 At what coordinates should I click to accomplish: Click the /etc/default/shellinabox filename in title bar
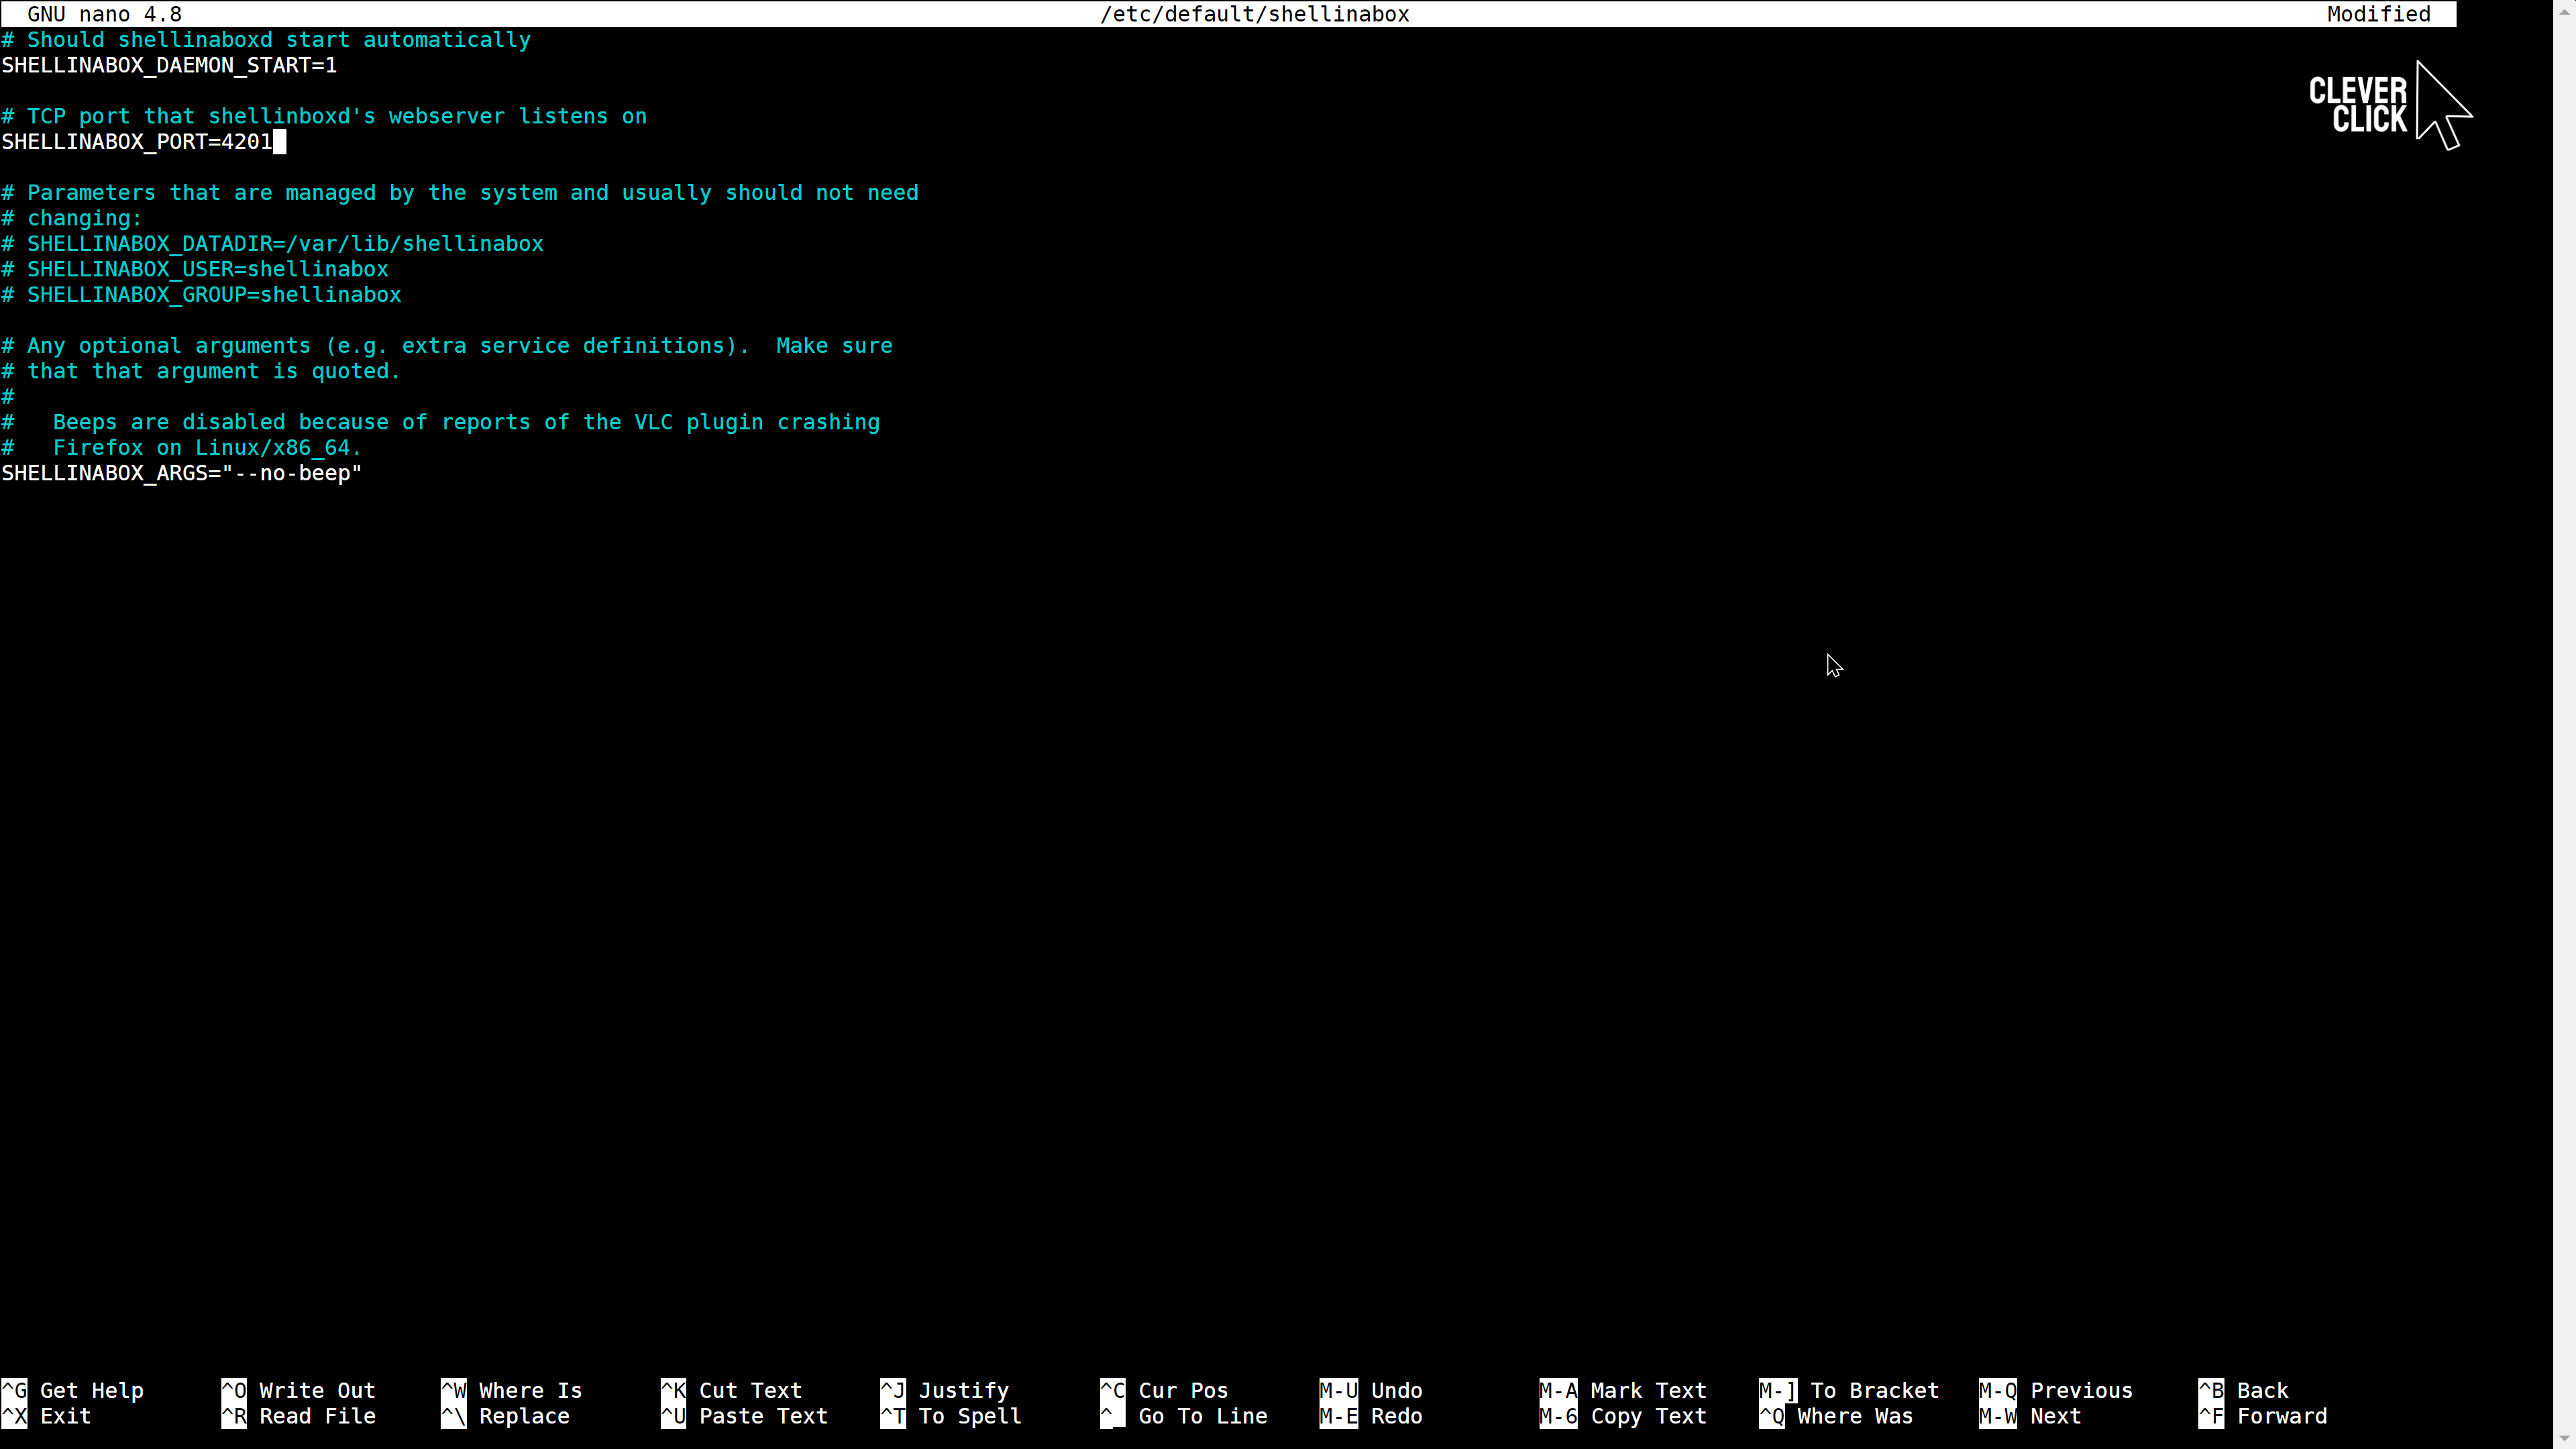pyautogui.click(x=1254, y=14)
